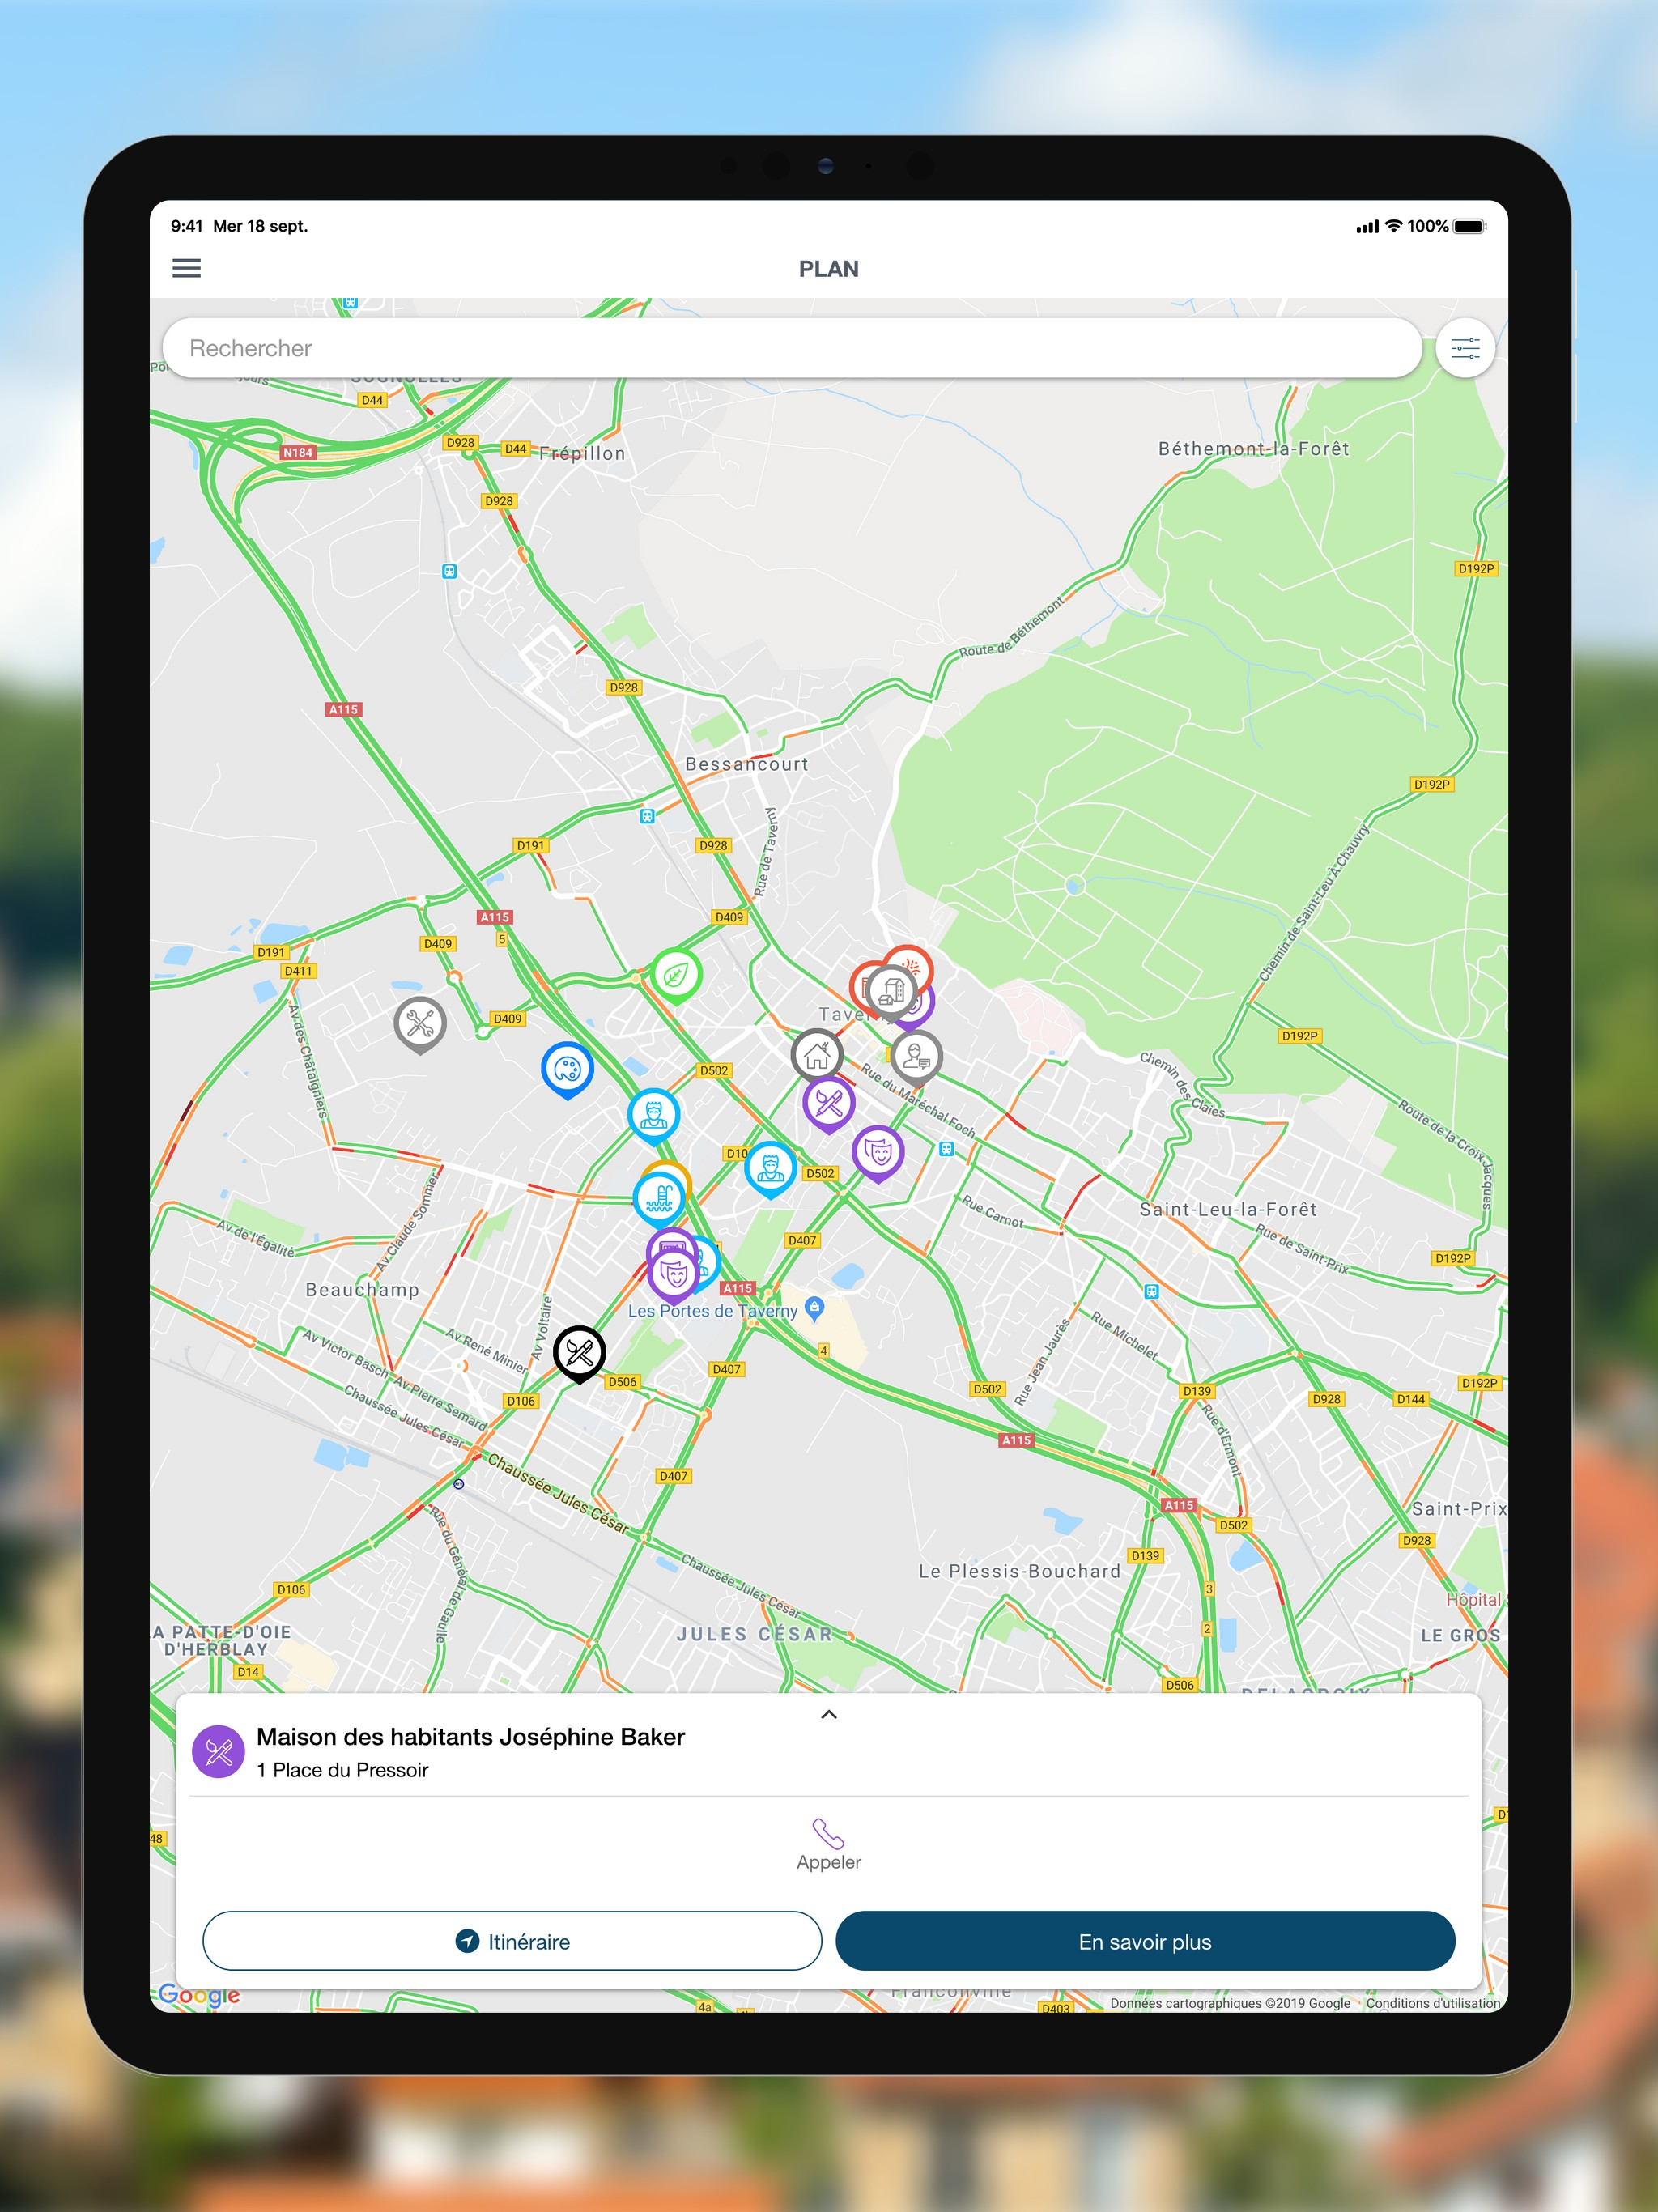Tap the light blue person marker below D502
This screenshot has width=1658, height=2212.
(x=654, y=1115)
